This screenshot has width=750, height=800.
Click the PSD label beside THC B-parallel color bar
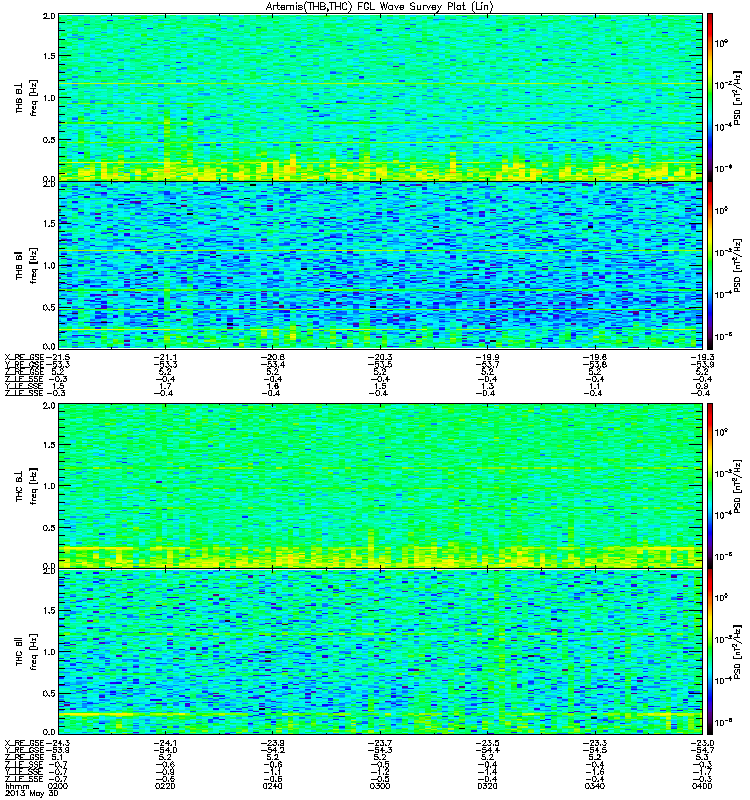tap(738, 652)
